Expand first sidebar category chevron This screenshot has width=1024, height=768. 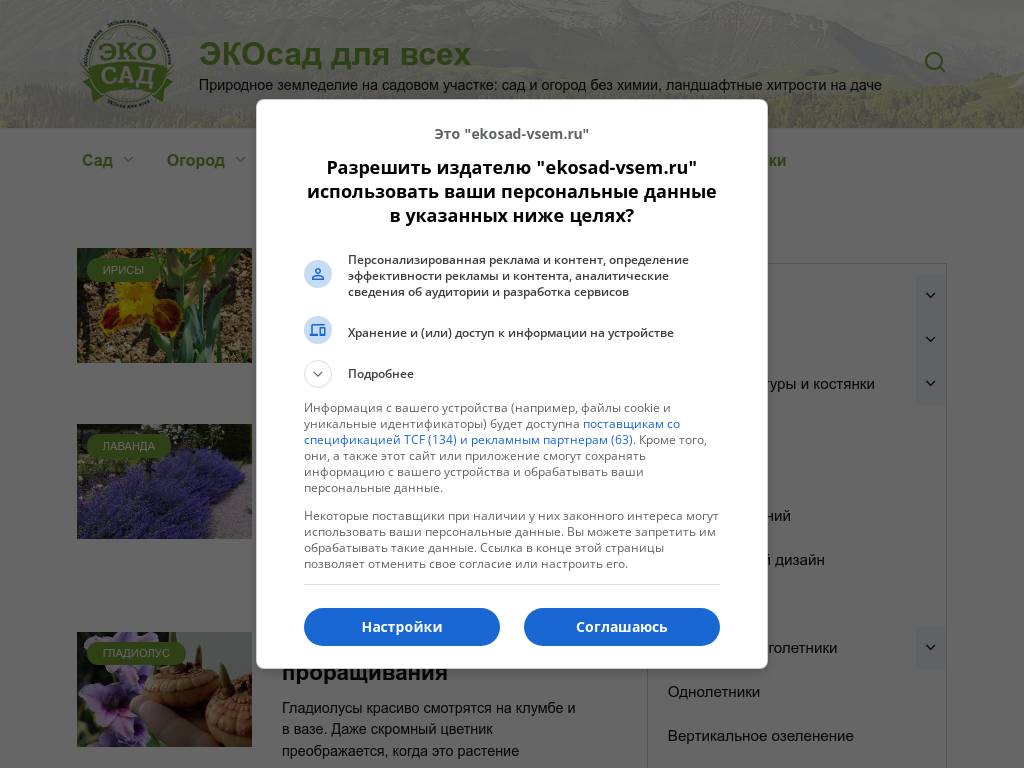[931, 295]
